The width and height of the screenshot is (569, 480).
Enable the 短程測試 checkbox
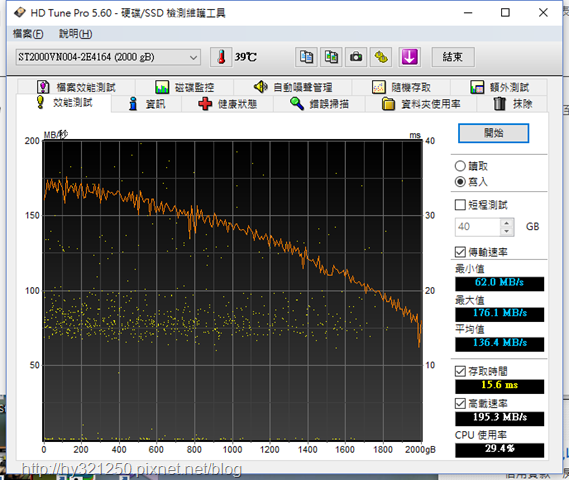pos(460,205)
